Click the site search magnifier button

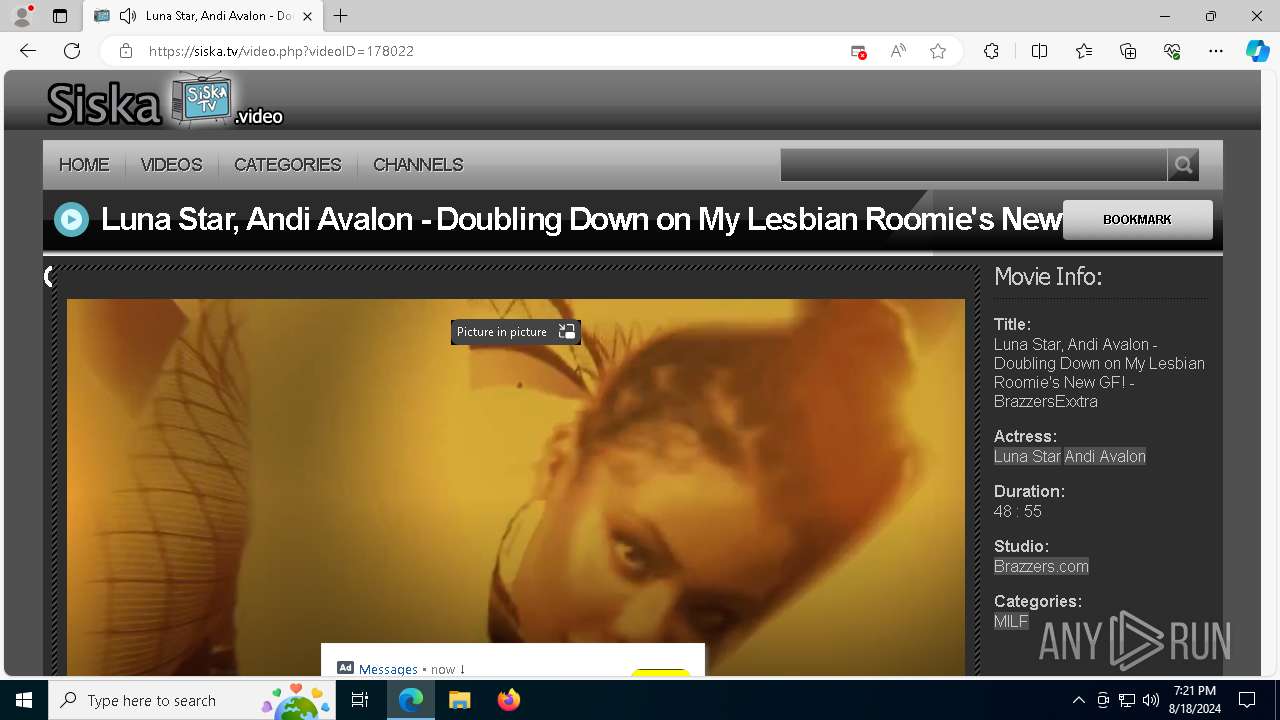1183,165
